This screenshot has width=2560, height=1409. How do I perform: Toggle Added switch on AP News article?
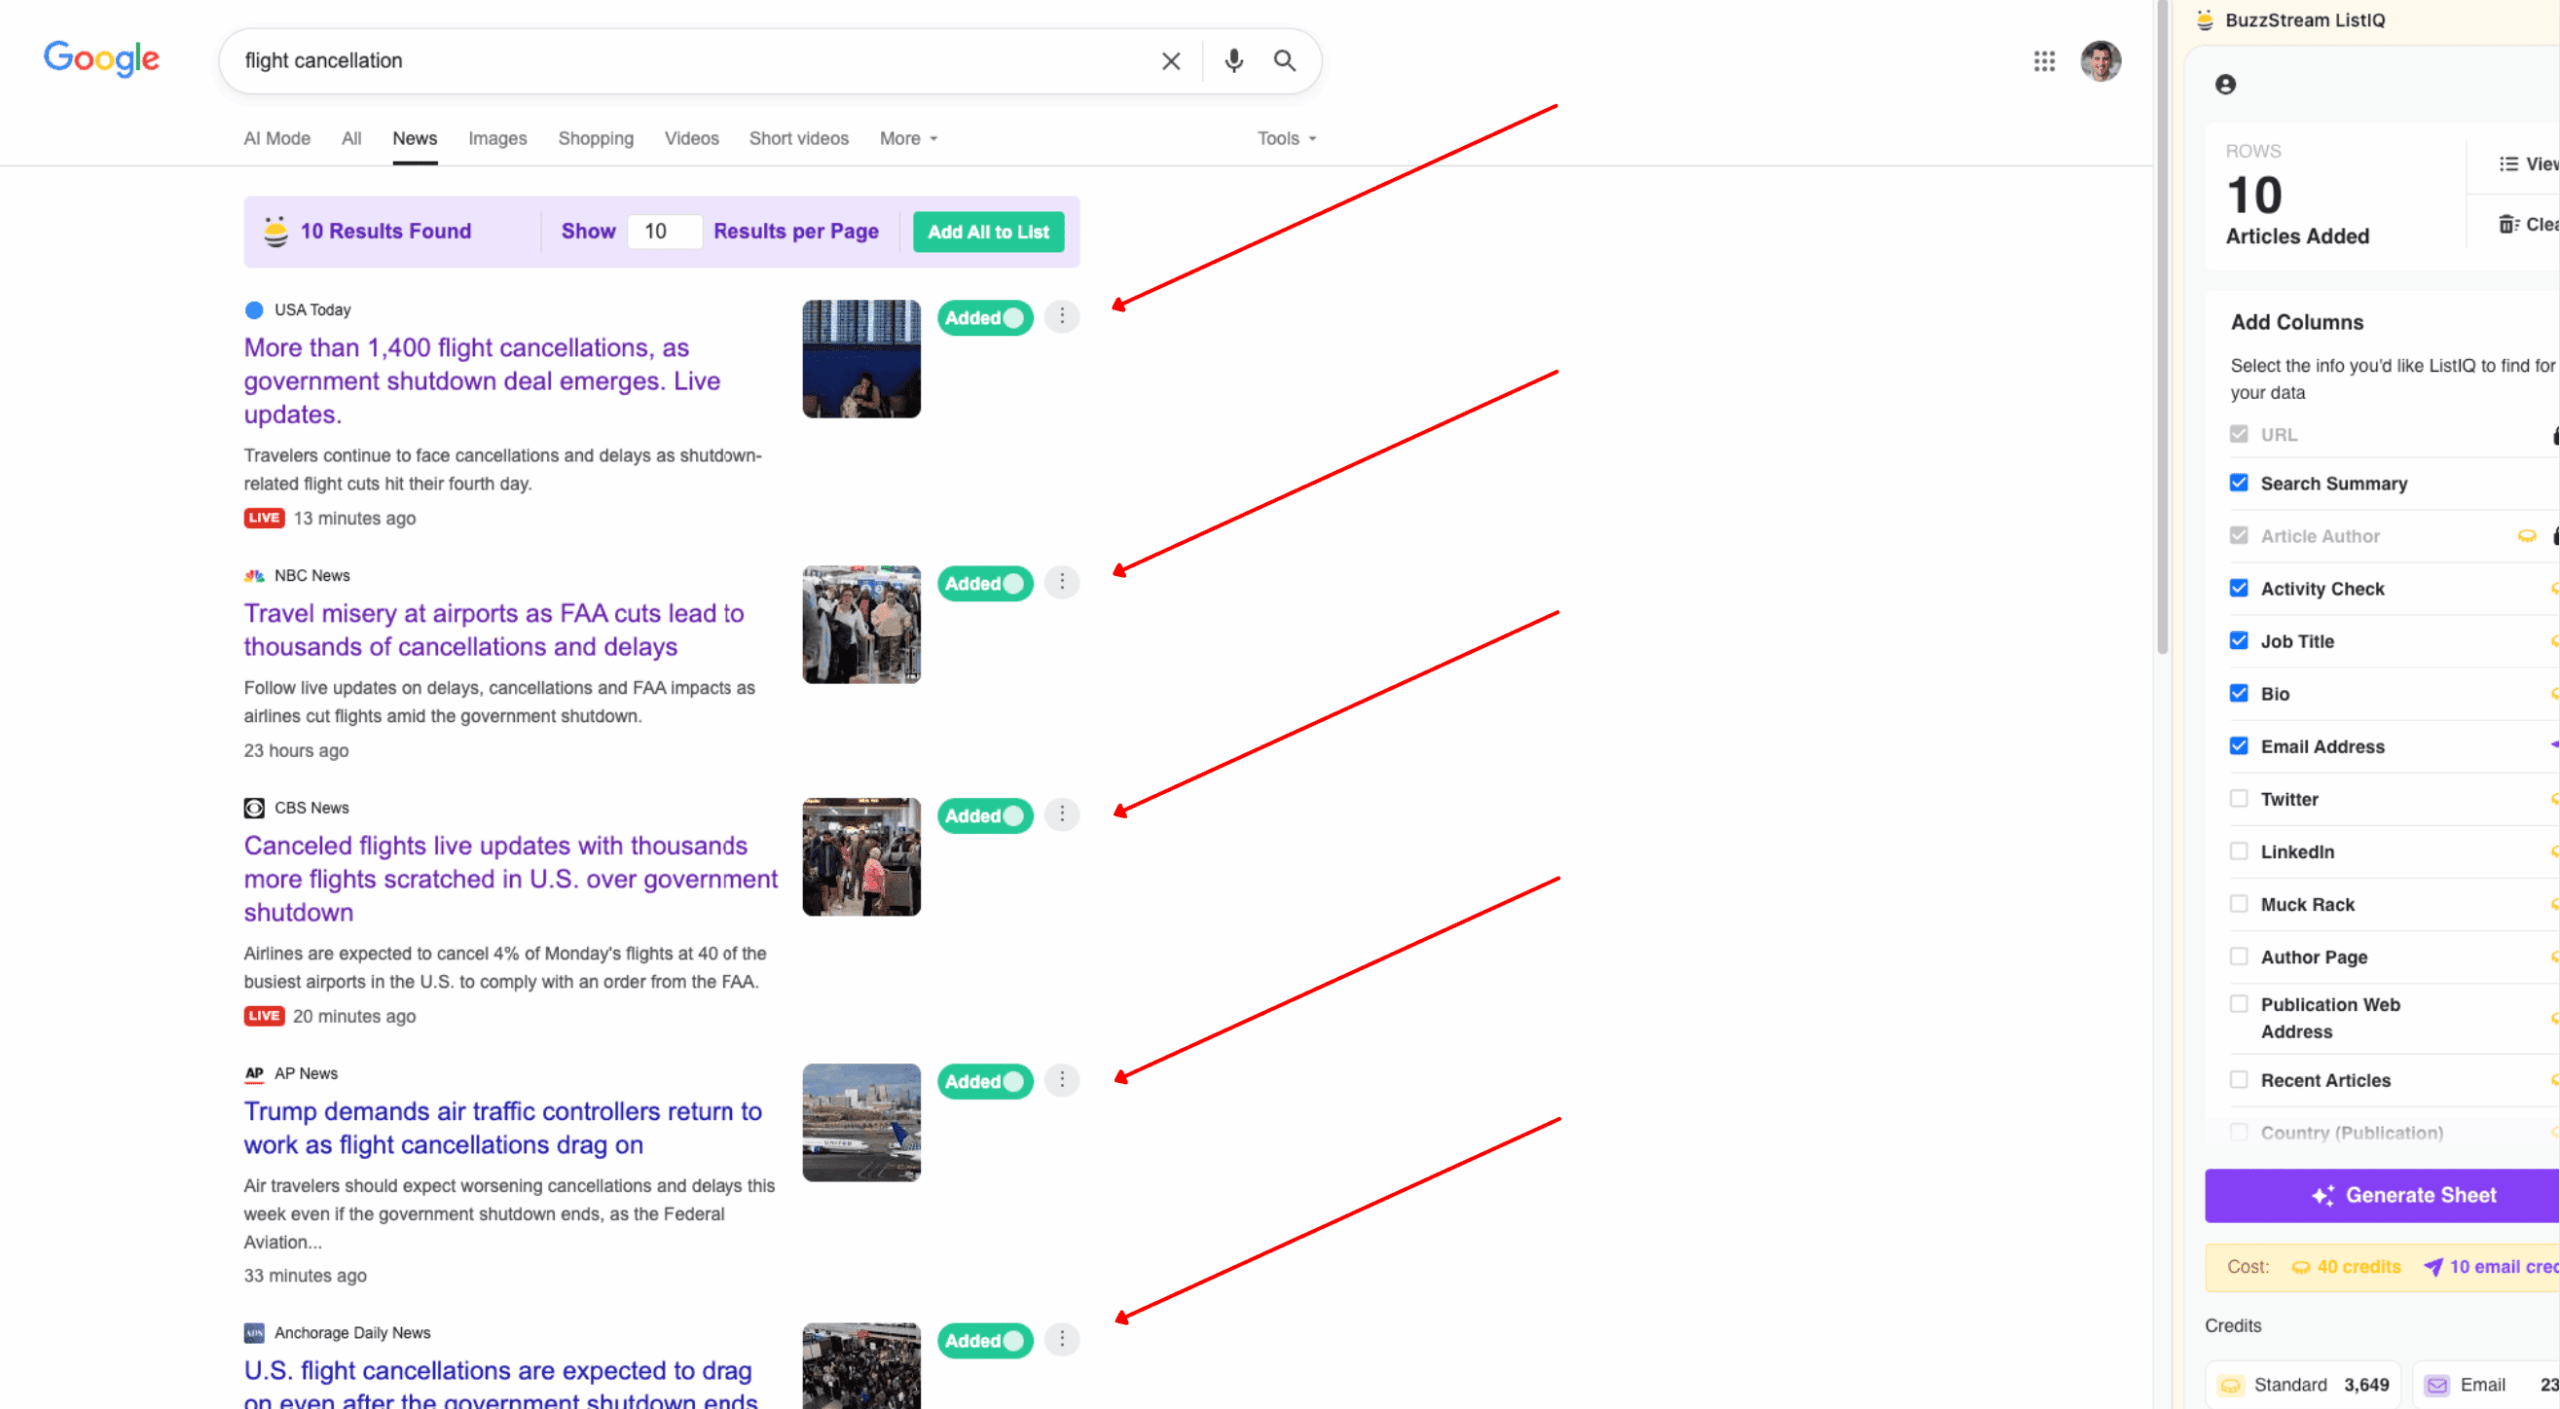pyautogui.click(x=984, y=1081)
